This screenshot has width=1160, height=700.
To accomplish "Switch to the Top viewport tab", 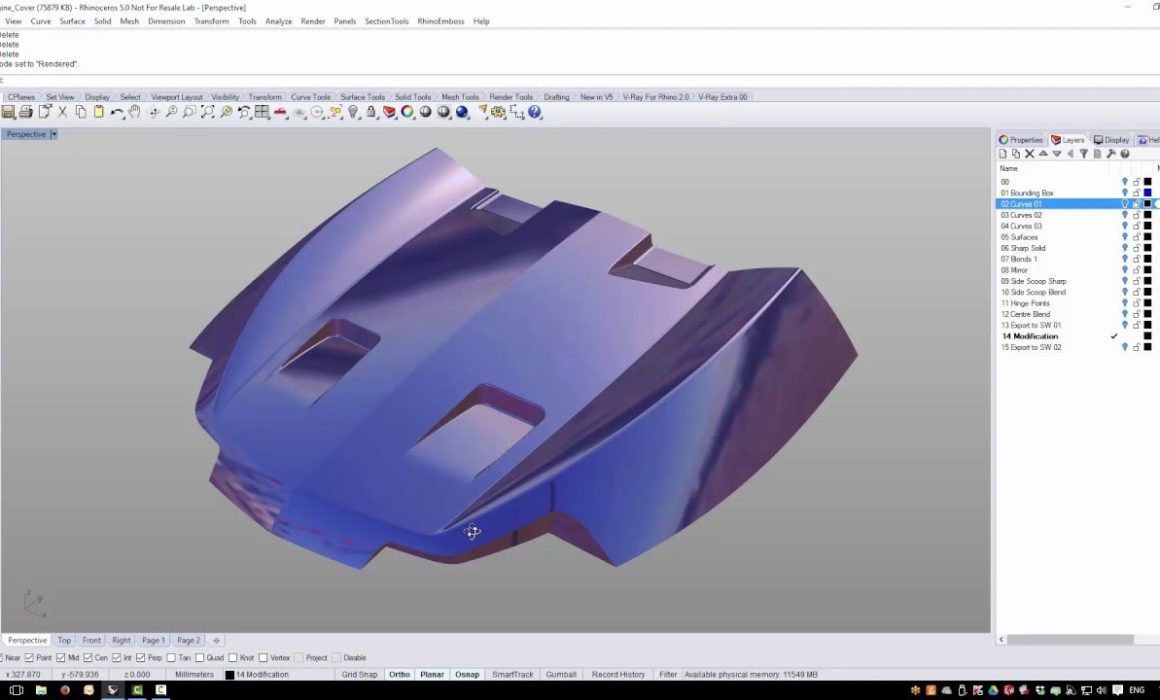I will click(x=64, y=640).
